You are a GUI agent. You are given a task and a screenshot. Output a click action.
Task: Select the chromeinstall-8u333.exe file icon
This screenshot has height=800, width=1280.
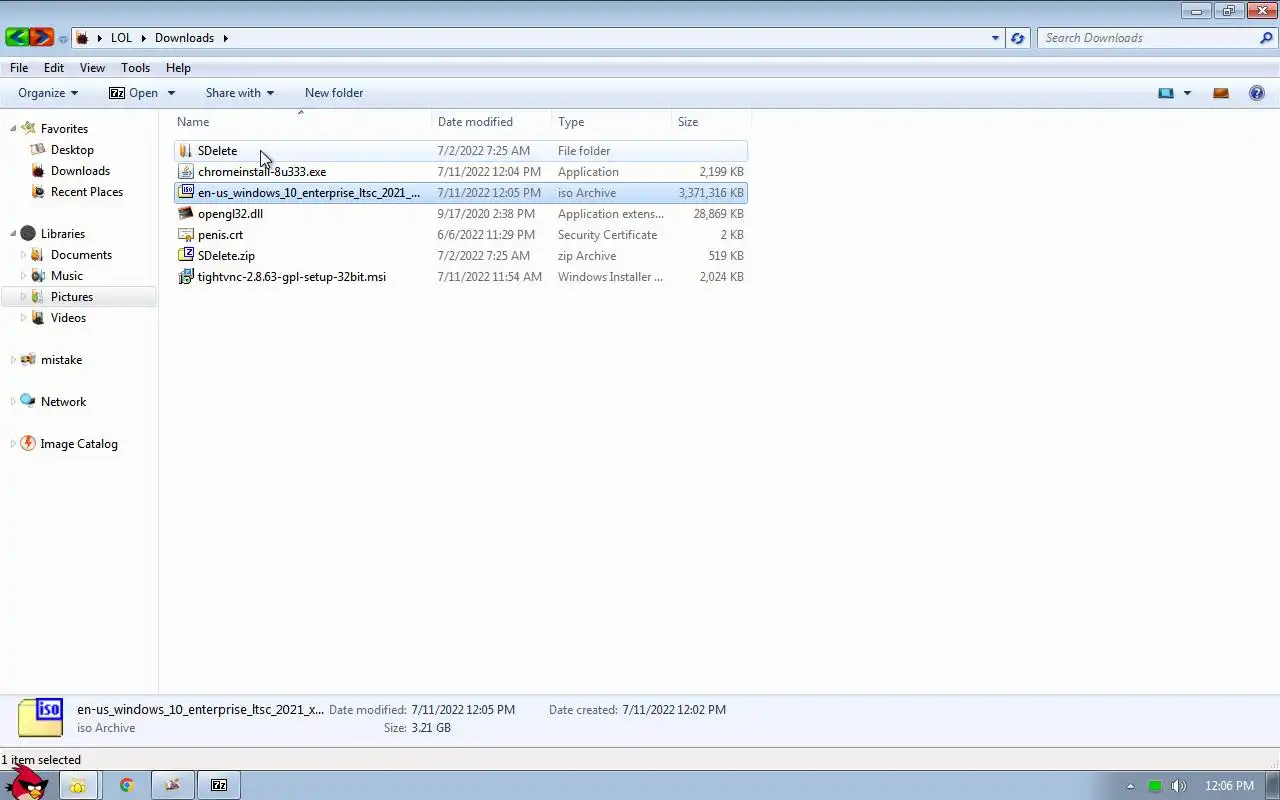[x=186, y=172]
